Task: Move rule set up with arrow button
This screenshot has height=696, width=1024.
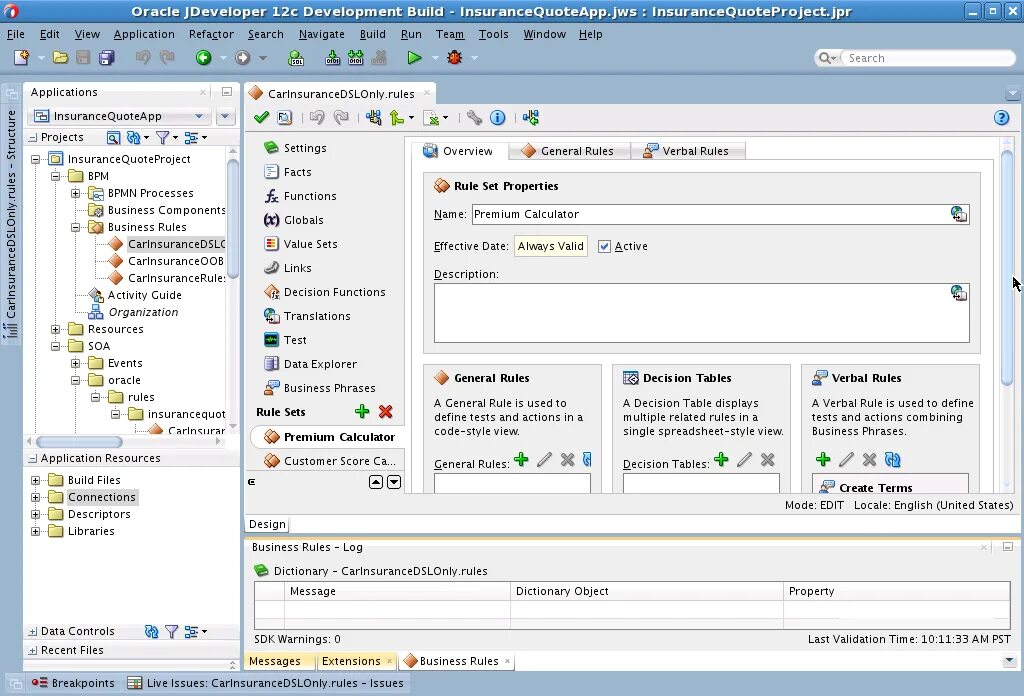Action: (376, 482)
